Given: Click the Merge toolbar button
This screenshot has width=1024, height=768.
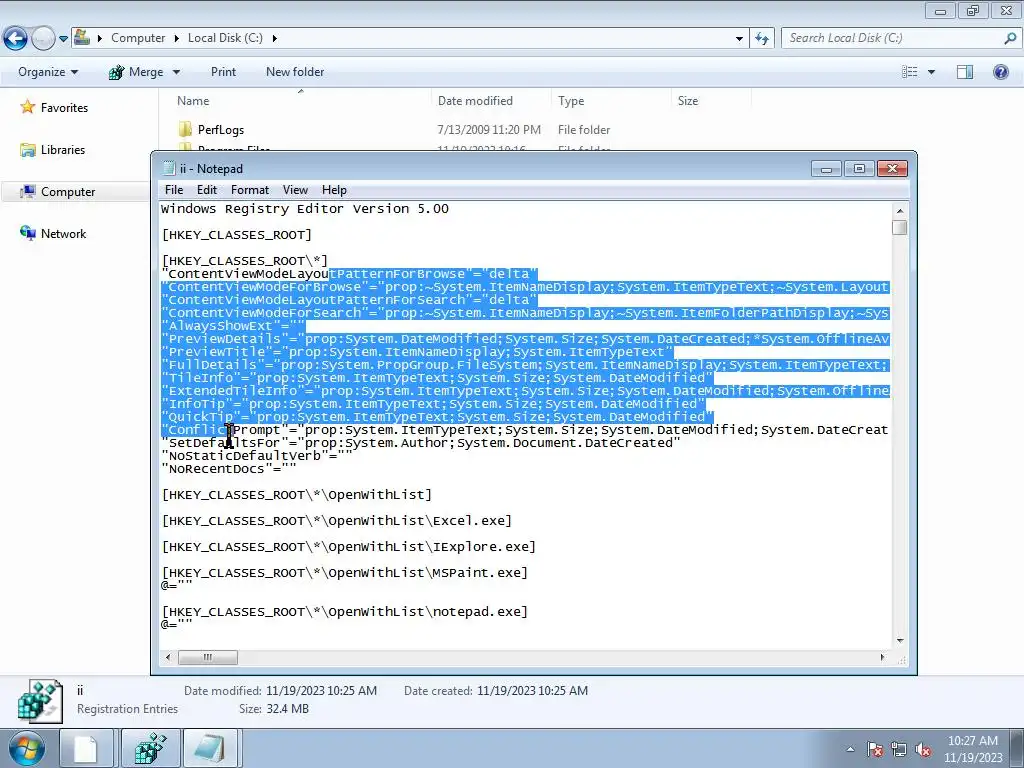Looking at the screenshot, I should 136,72.
